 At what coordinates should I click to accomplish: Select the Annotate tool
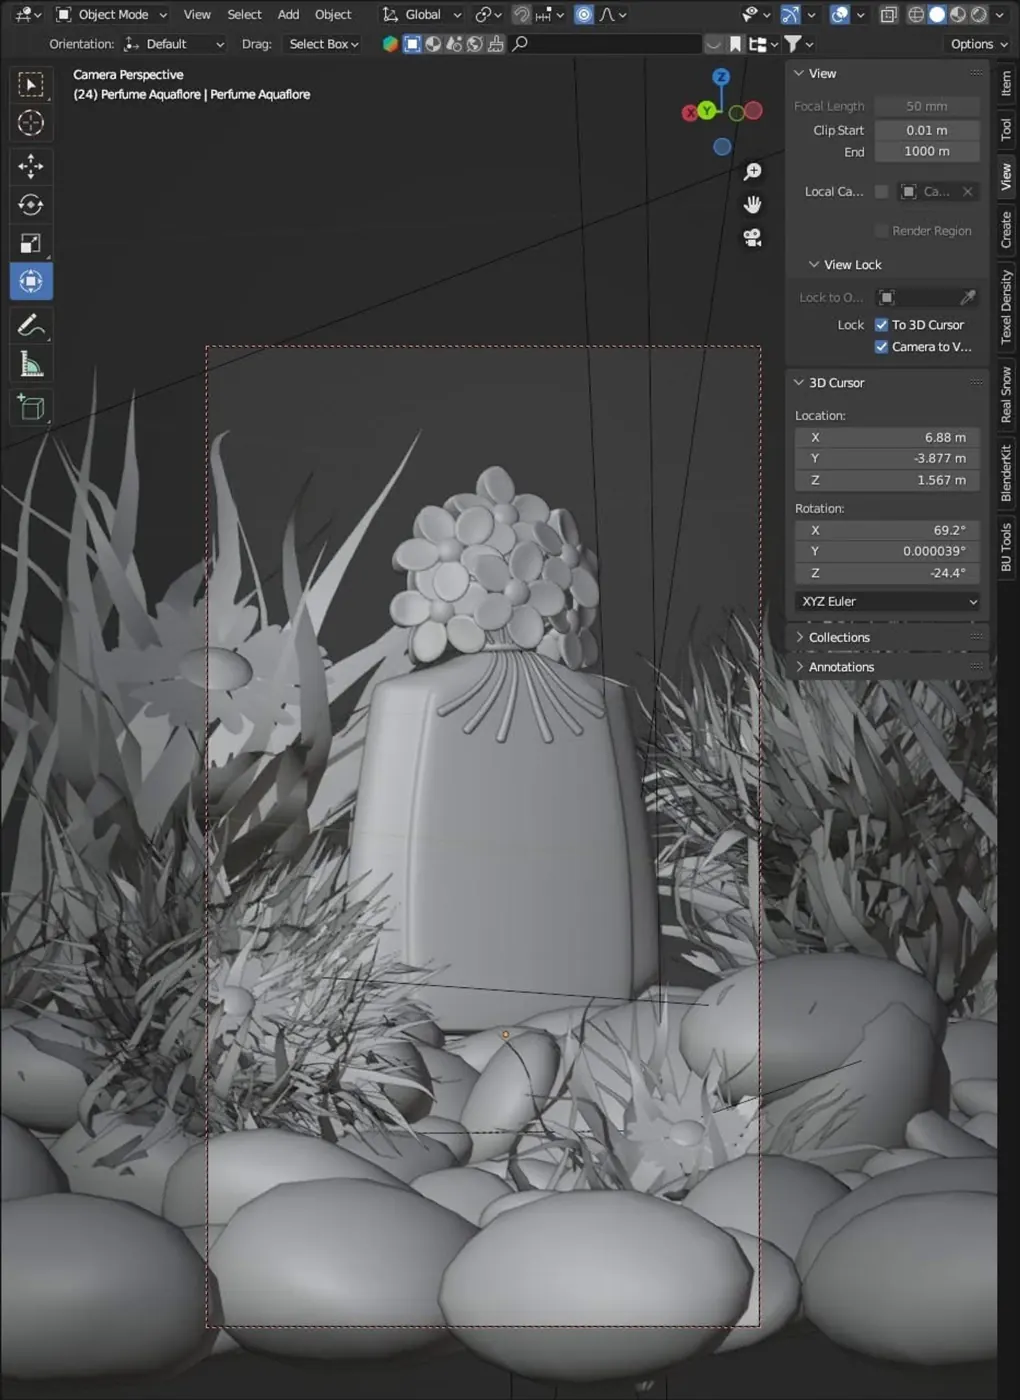pyautogui.click(x=31, y=325)
